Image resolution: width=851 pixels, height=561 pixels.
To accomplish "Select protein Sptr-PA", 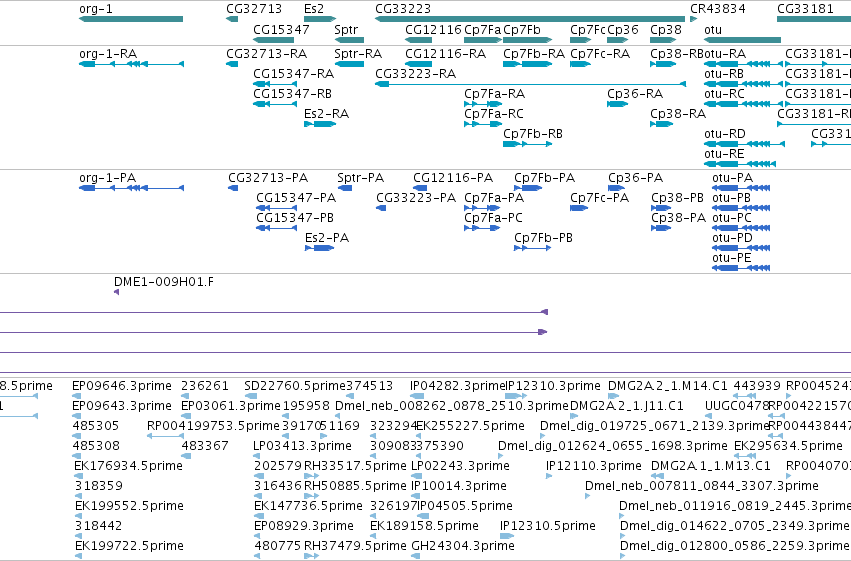I will tap(345, 188).
